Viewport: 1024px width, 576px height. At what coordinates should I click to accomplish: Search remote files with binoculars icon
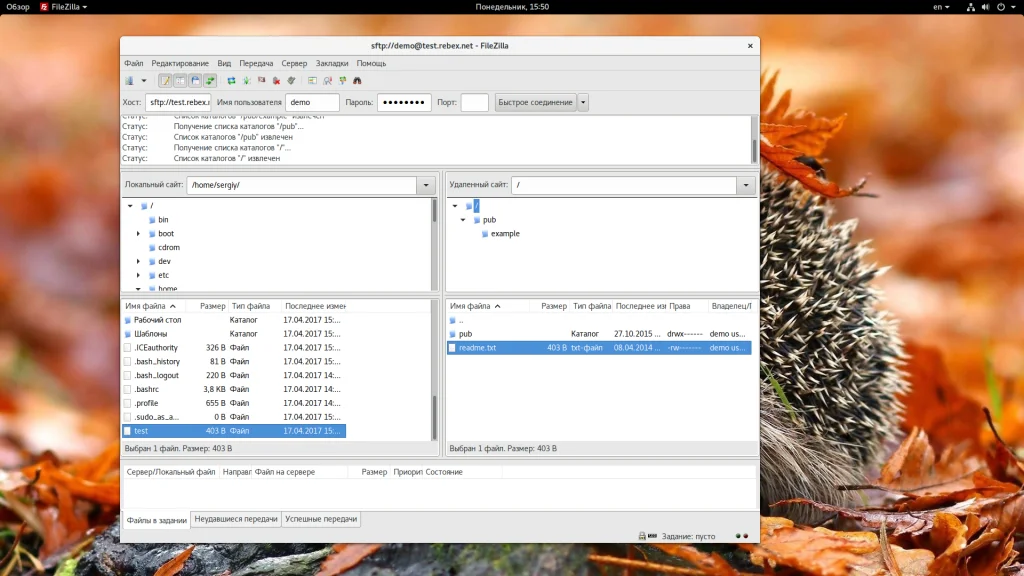pyautogui.click(x=357, y=80)
